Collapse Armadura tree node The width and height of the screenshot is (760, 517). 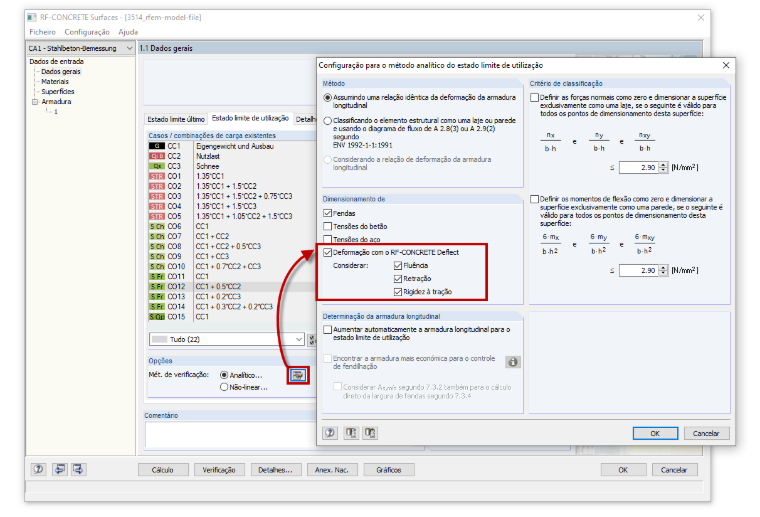tap(35, 102)
